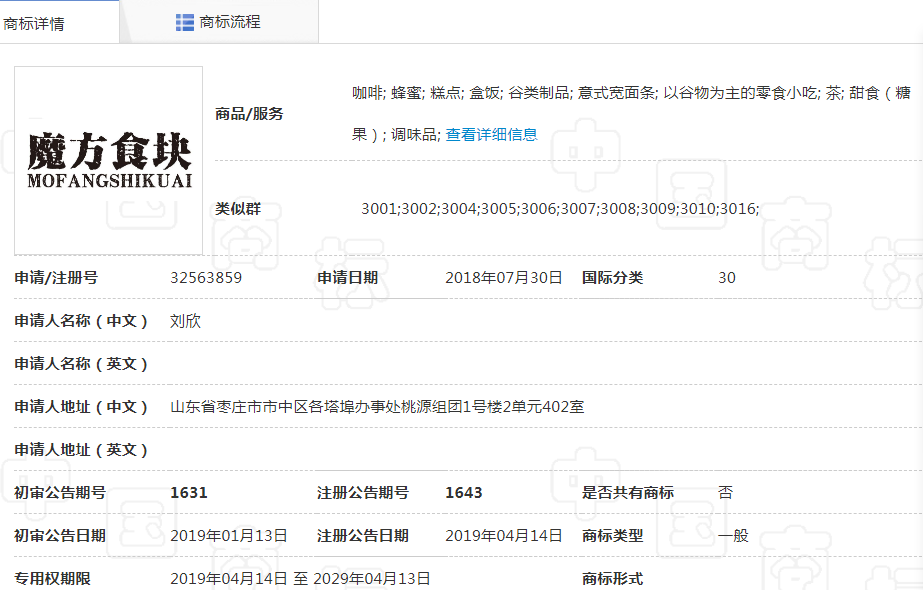The height and width of the screenshot is (590, 923).
Task: Click registration announcement issue number 1643
Action: tap(464, 493)
